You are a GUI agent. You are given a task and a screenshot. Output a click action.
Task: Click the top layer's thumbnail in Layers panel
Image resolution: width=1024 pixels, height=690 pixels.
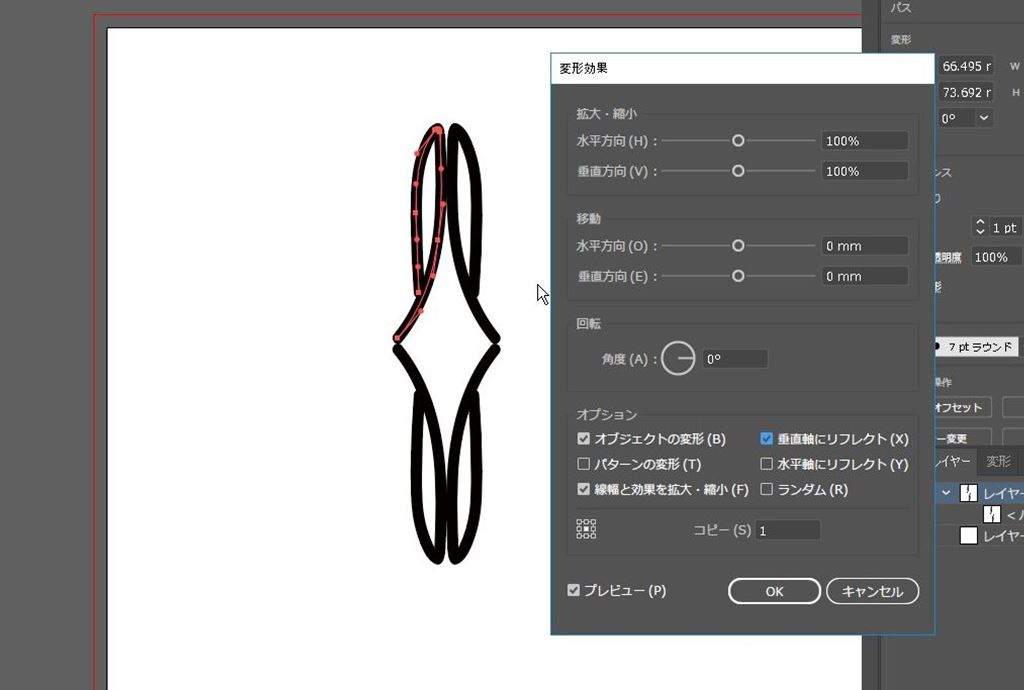[x=968, y=493]
